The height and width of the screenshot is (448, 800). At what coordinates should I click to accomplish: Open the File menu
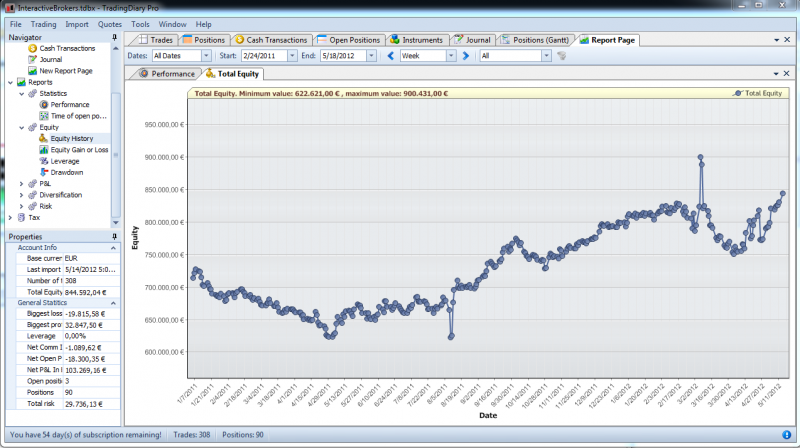[16, 24]
